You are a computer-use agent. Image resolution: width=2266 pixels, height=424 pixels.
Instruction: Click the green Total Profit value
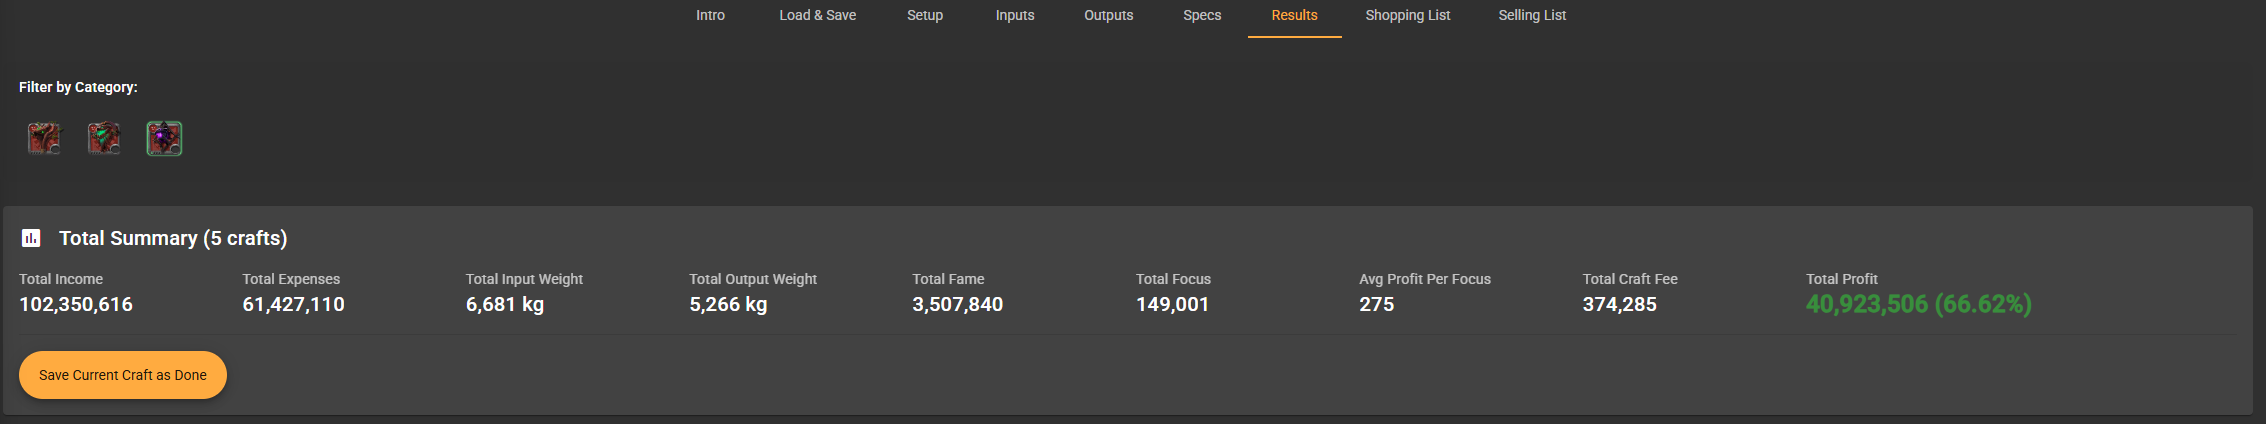coord(1918,304)
